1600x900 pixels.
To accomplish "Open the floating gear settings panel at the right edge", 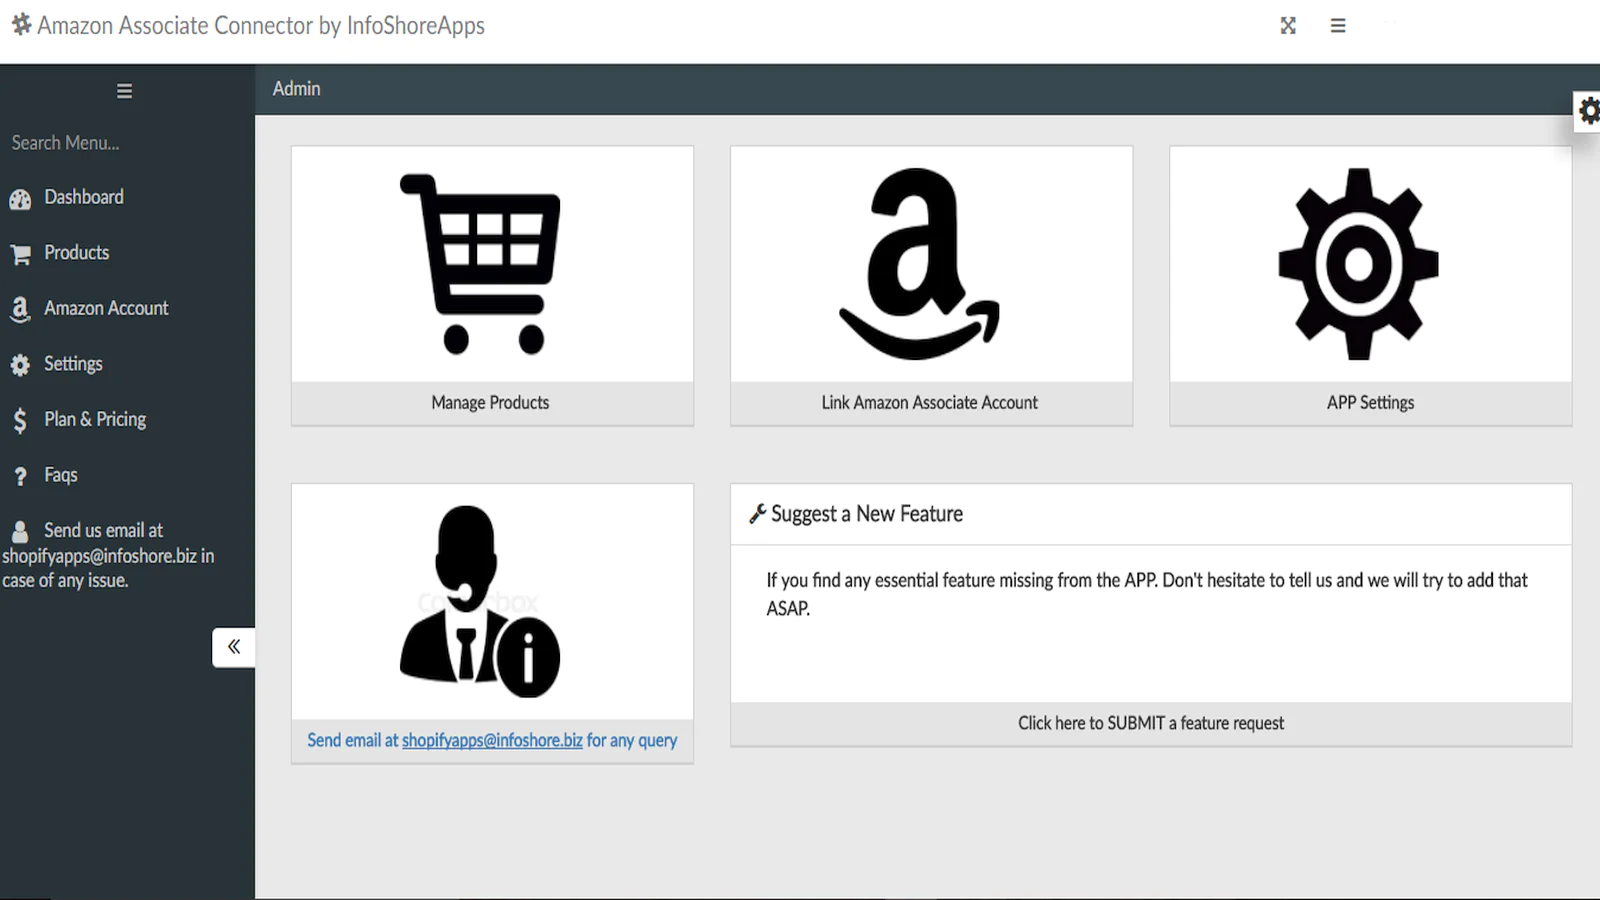I will pos(1588,110).
